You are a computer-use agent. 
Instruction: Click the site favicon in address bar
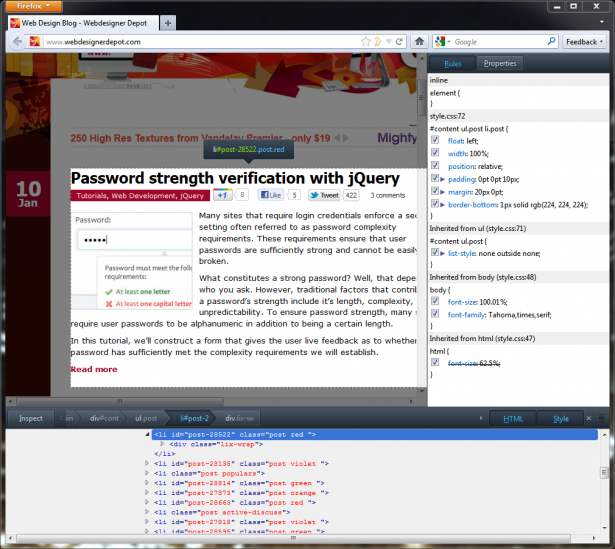(35, 41)
